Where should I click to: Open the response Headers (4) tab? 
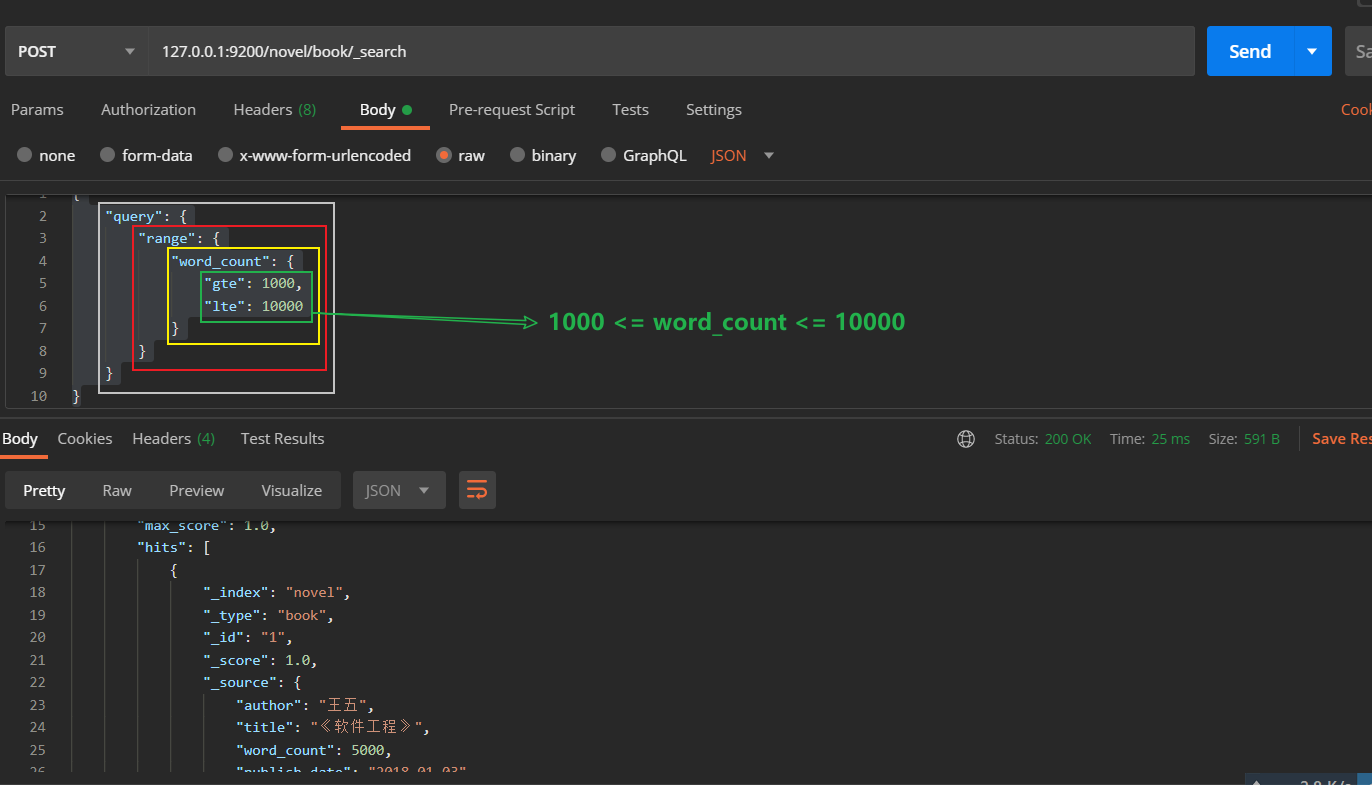coord(174,439)
